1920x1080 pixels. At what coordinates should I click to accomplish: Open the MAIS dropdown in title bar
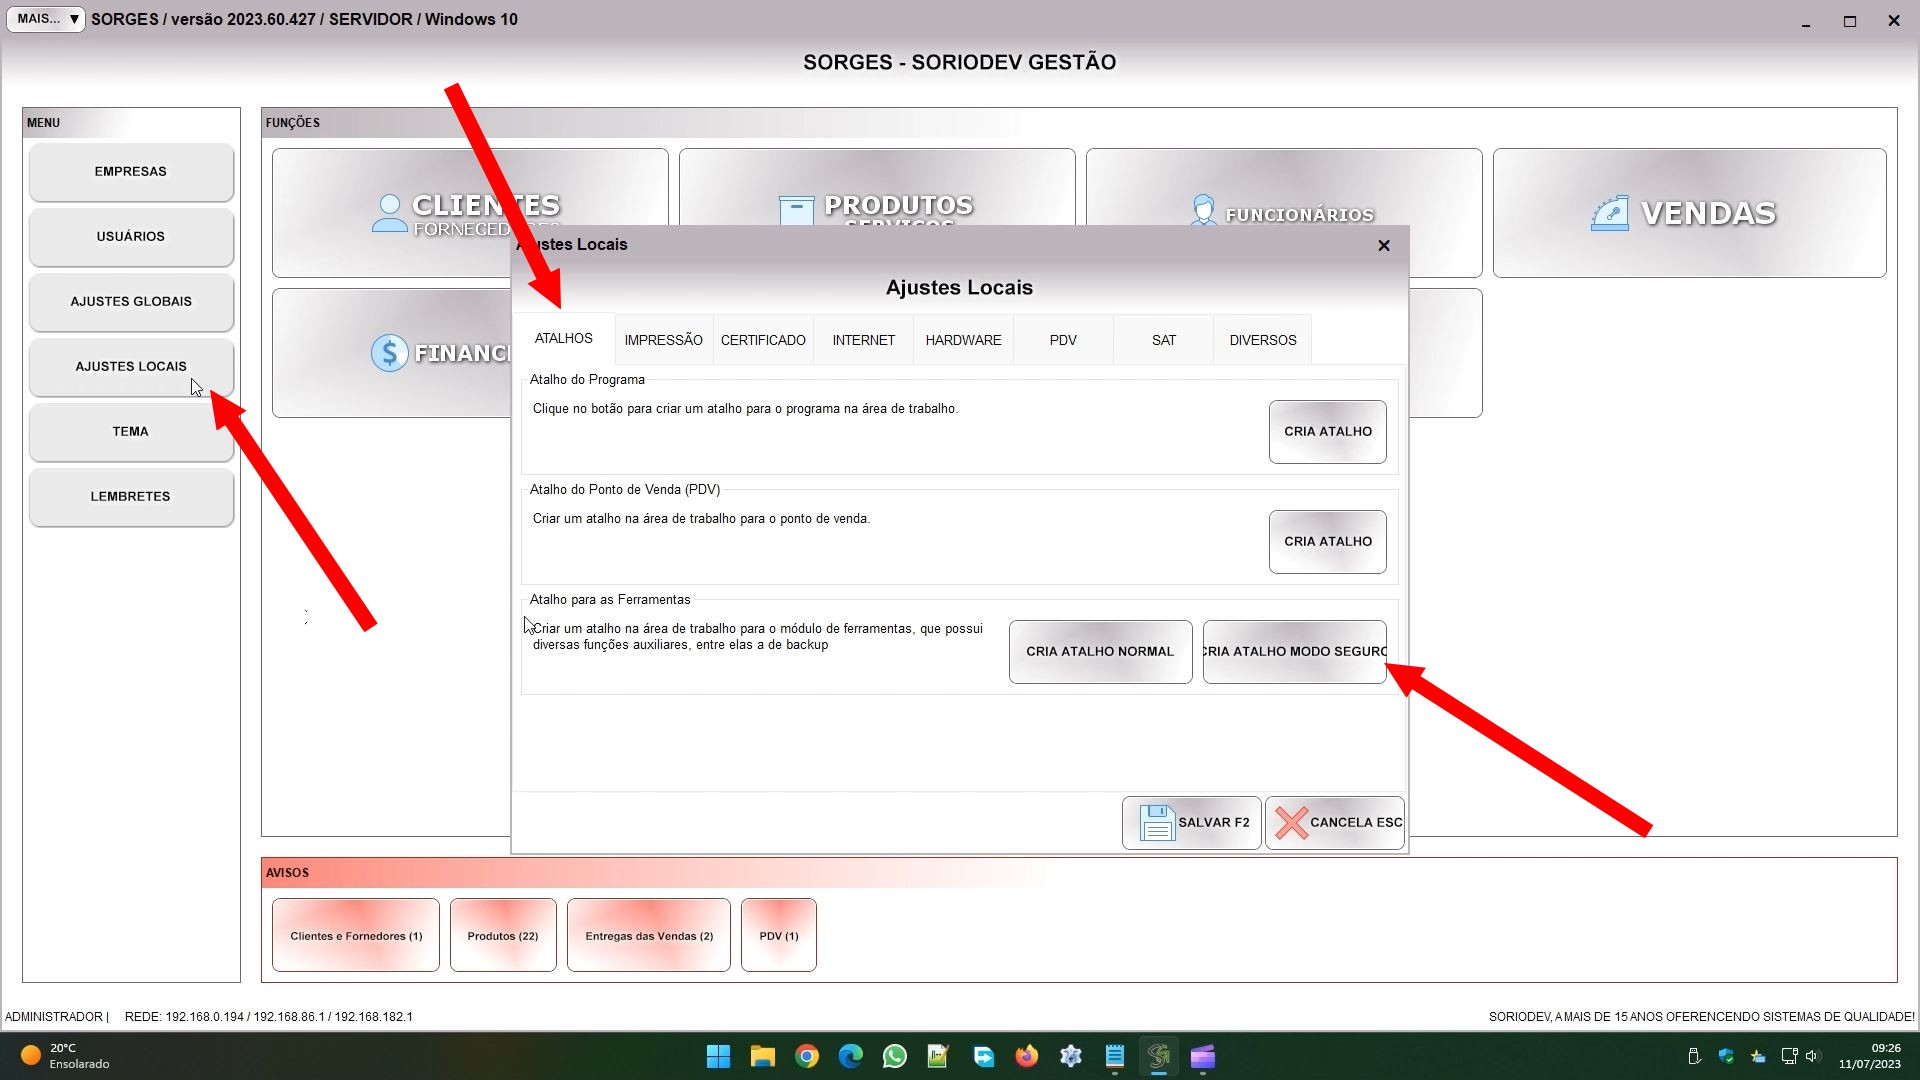click(46, 19)
